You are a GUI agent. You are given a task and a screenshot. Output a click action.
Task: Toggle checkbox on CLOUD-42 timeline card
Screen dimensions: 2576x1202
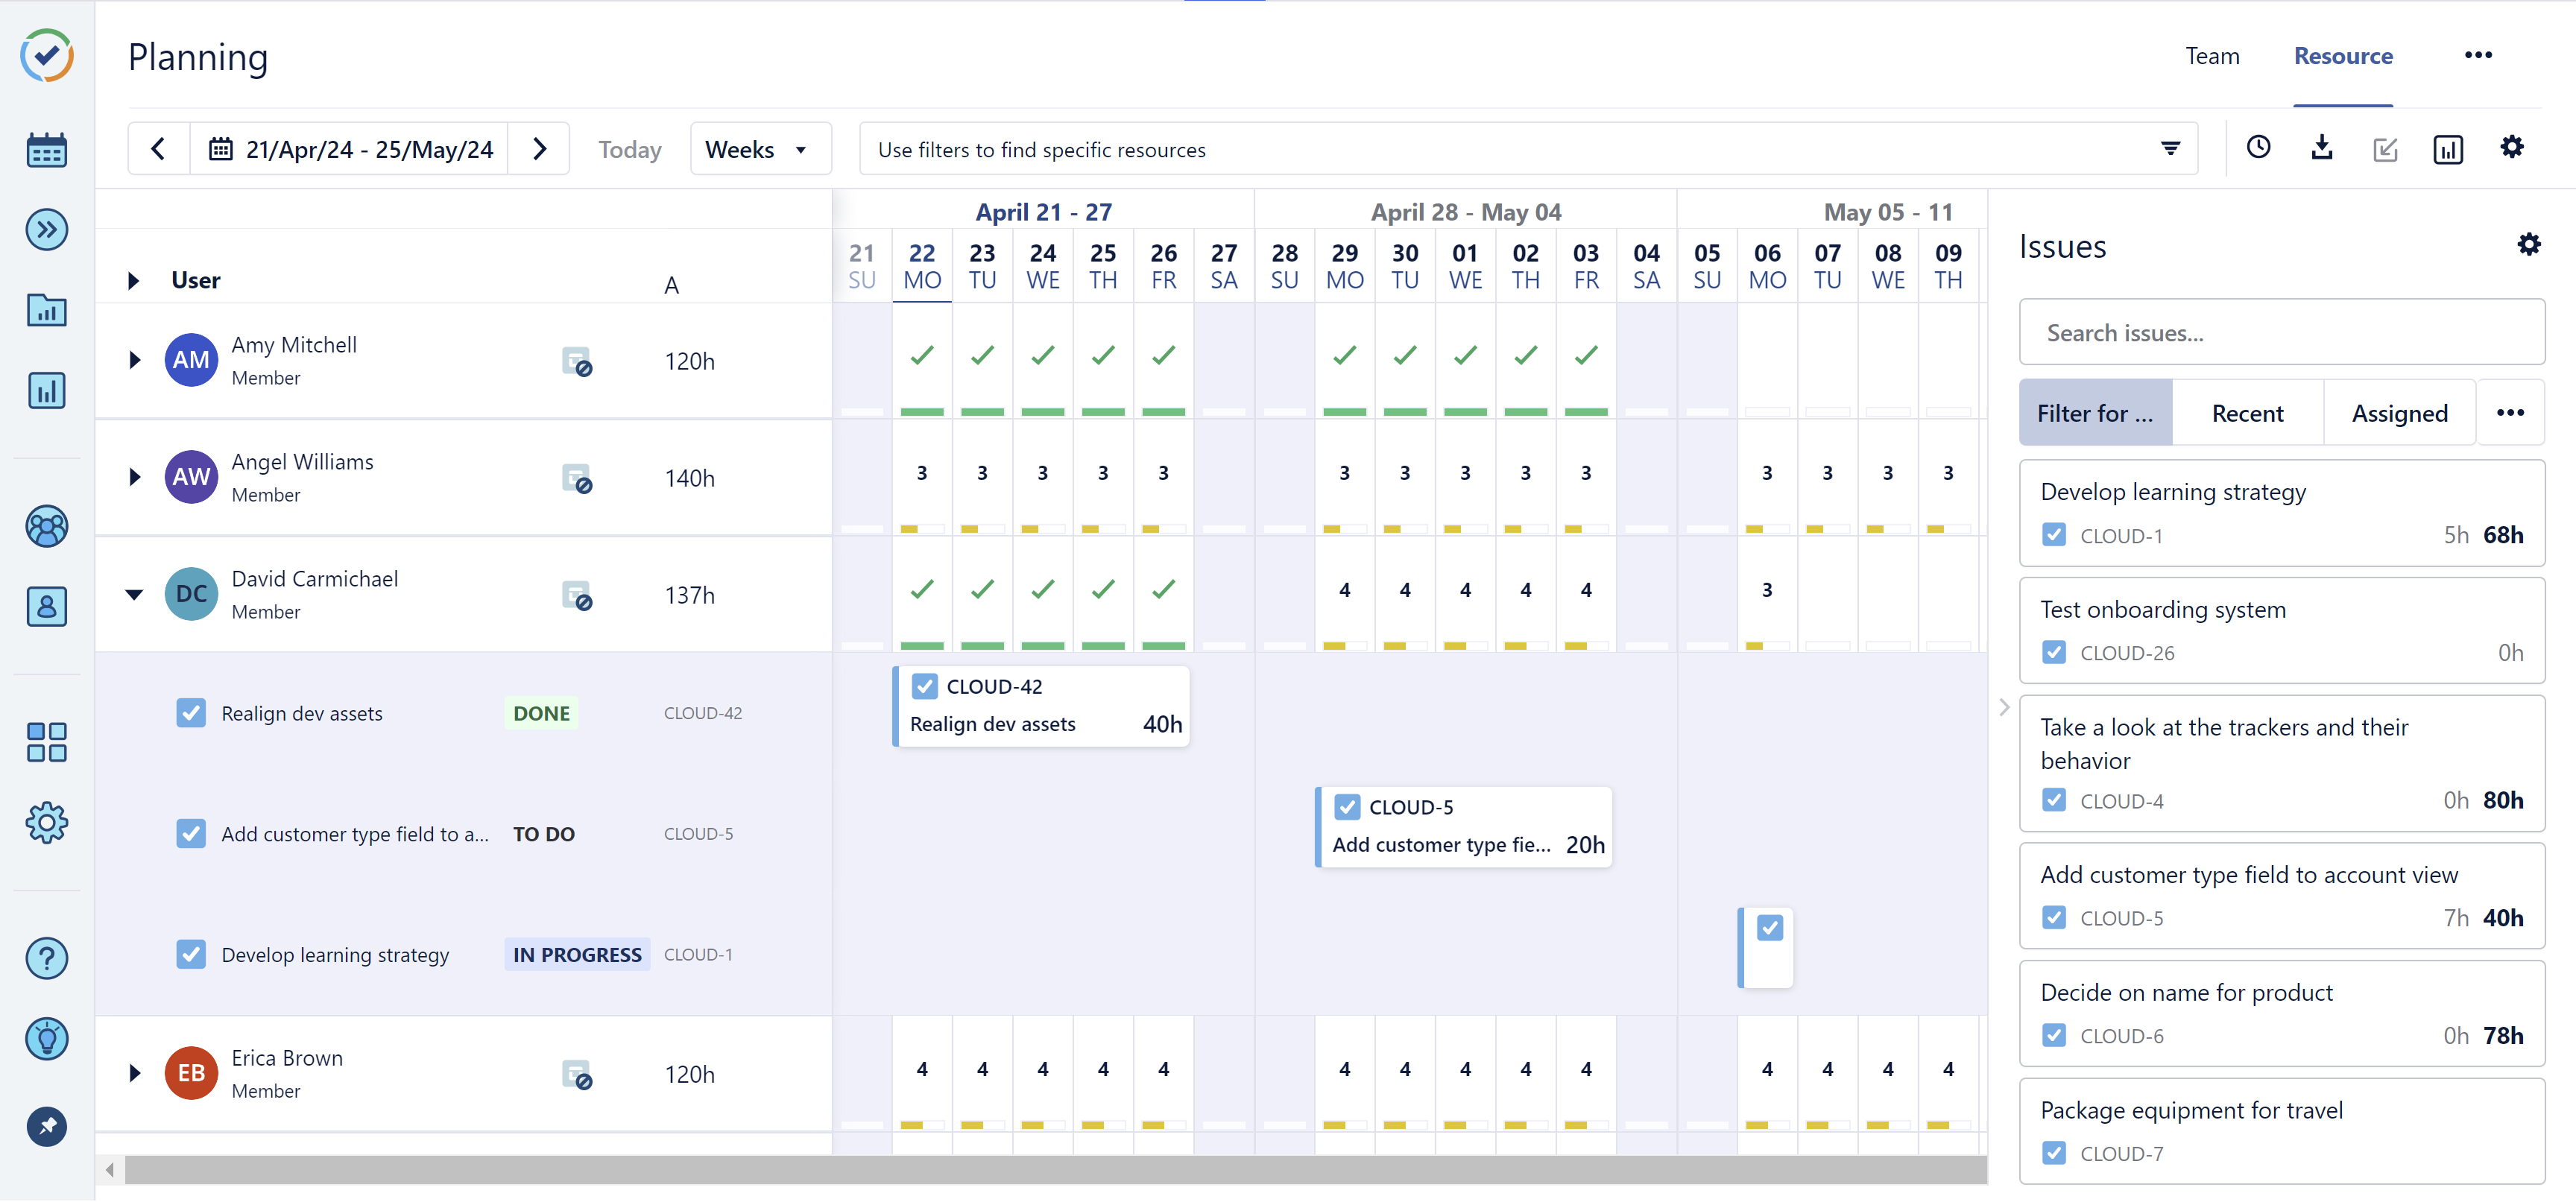point(925,687)
